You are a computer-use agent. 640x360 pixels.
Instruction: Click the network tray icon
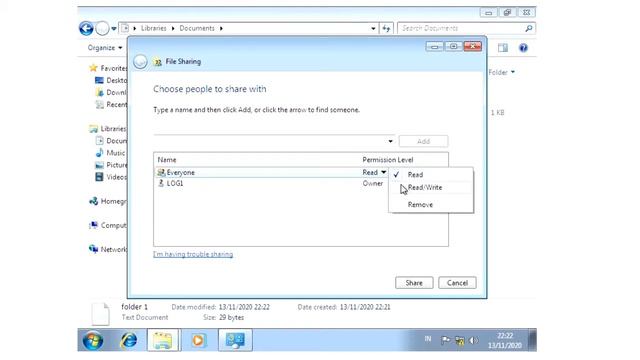click(x=460, y=340)
